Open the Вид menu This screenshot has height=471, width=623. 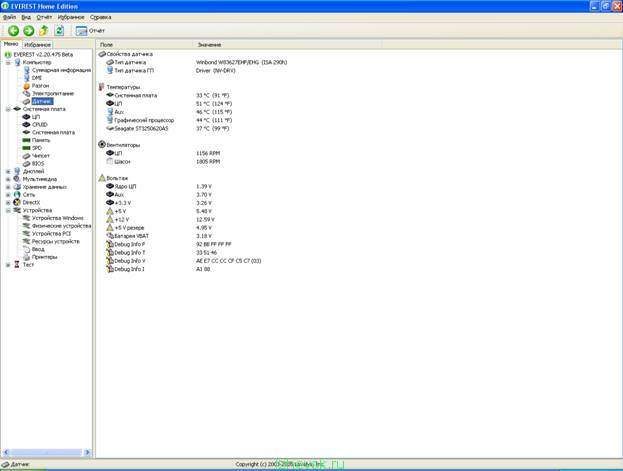(26, 17)
